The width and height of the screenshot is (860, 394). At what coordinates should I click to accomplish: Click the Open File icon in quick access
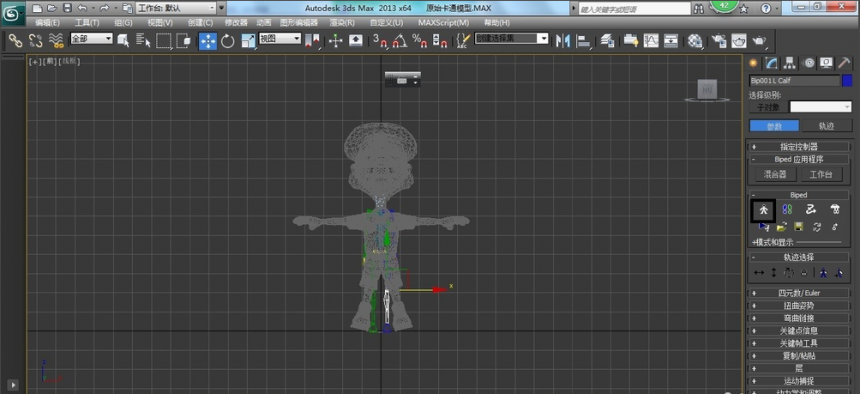point(52,8)
